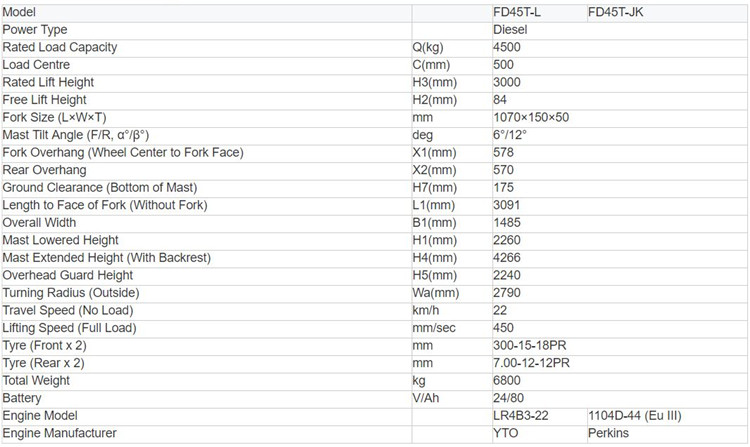This screenshot has width=750, height=447.
Task: Select the Load Centre label
Action: click(x=36, y=65)
